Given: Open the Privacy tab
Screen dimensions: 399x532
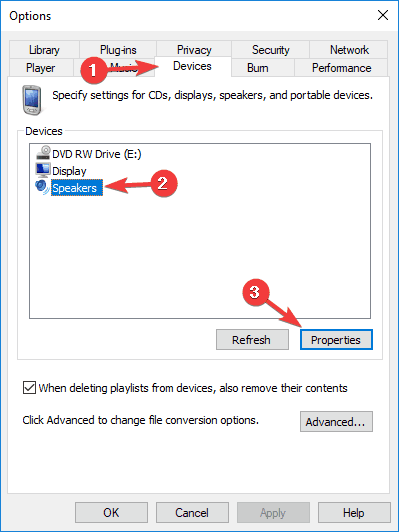Looking at the screenshot, I should [x=194, y=50].
